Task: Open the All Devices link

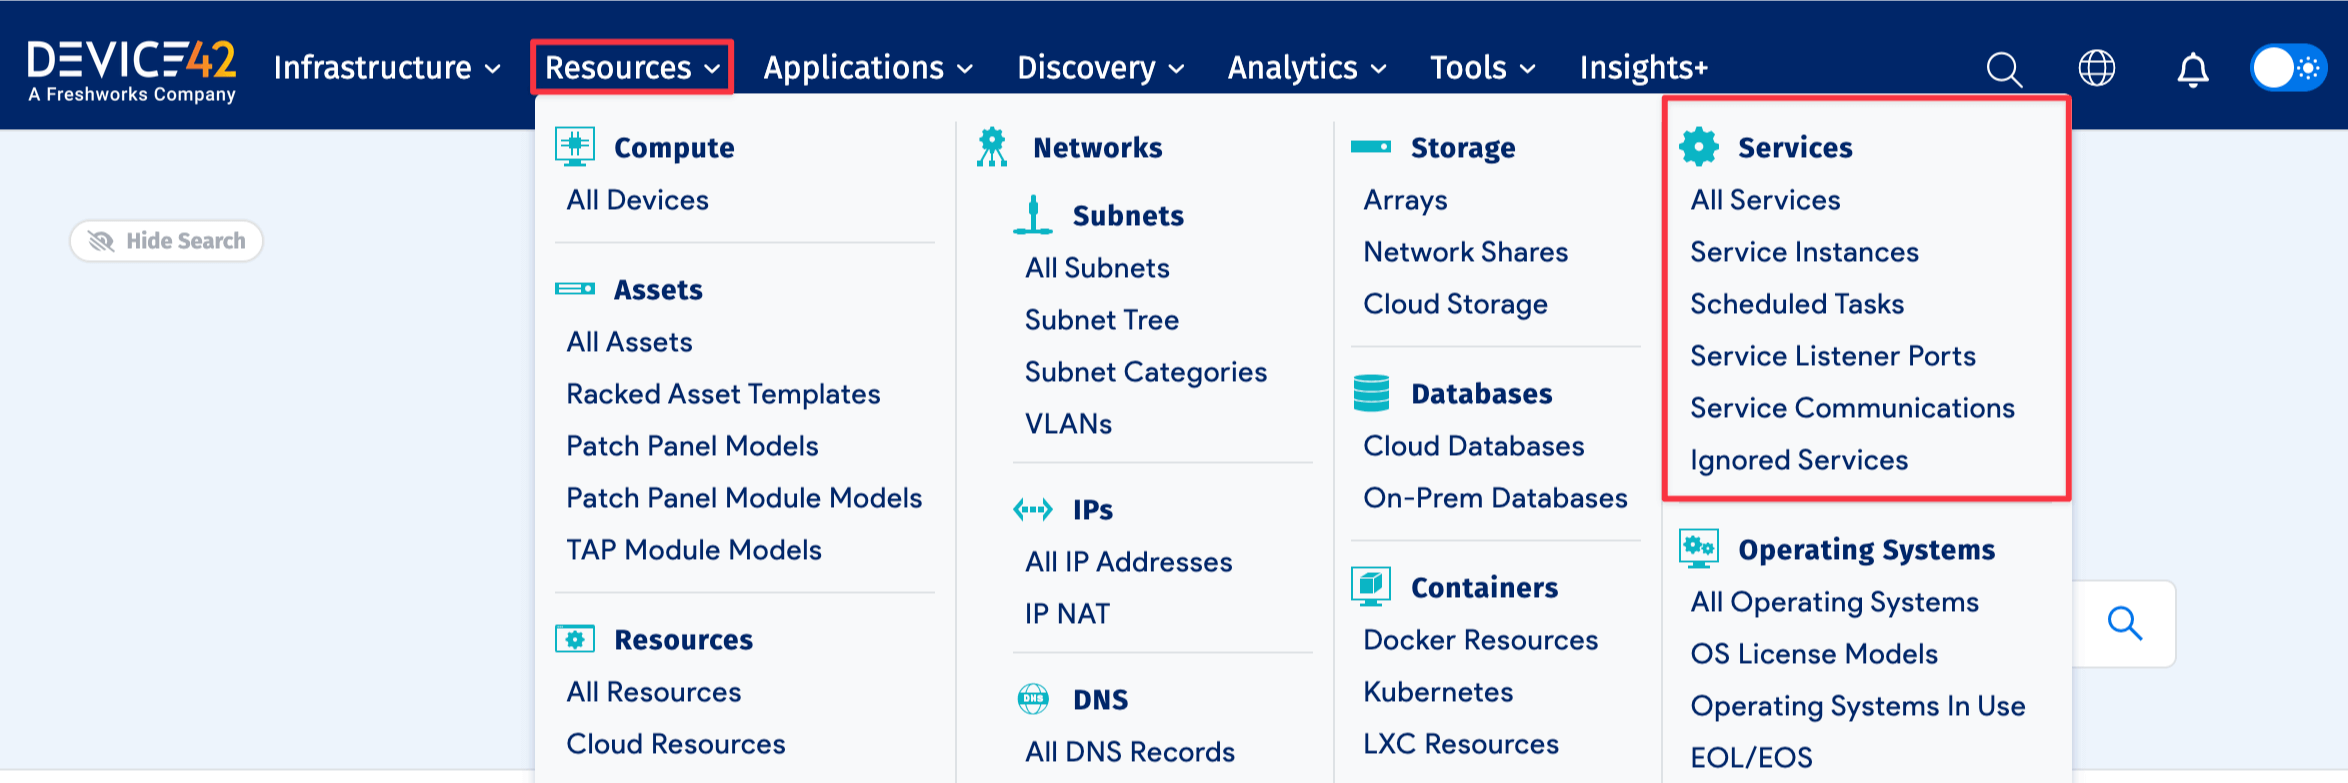Action: tap(637, 200)
